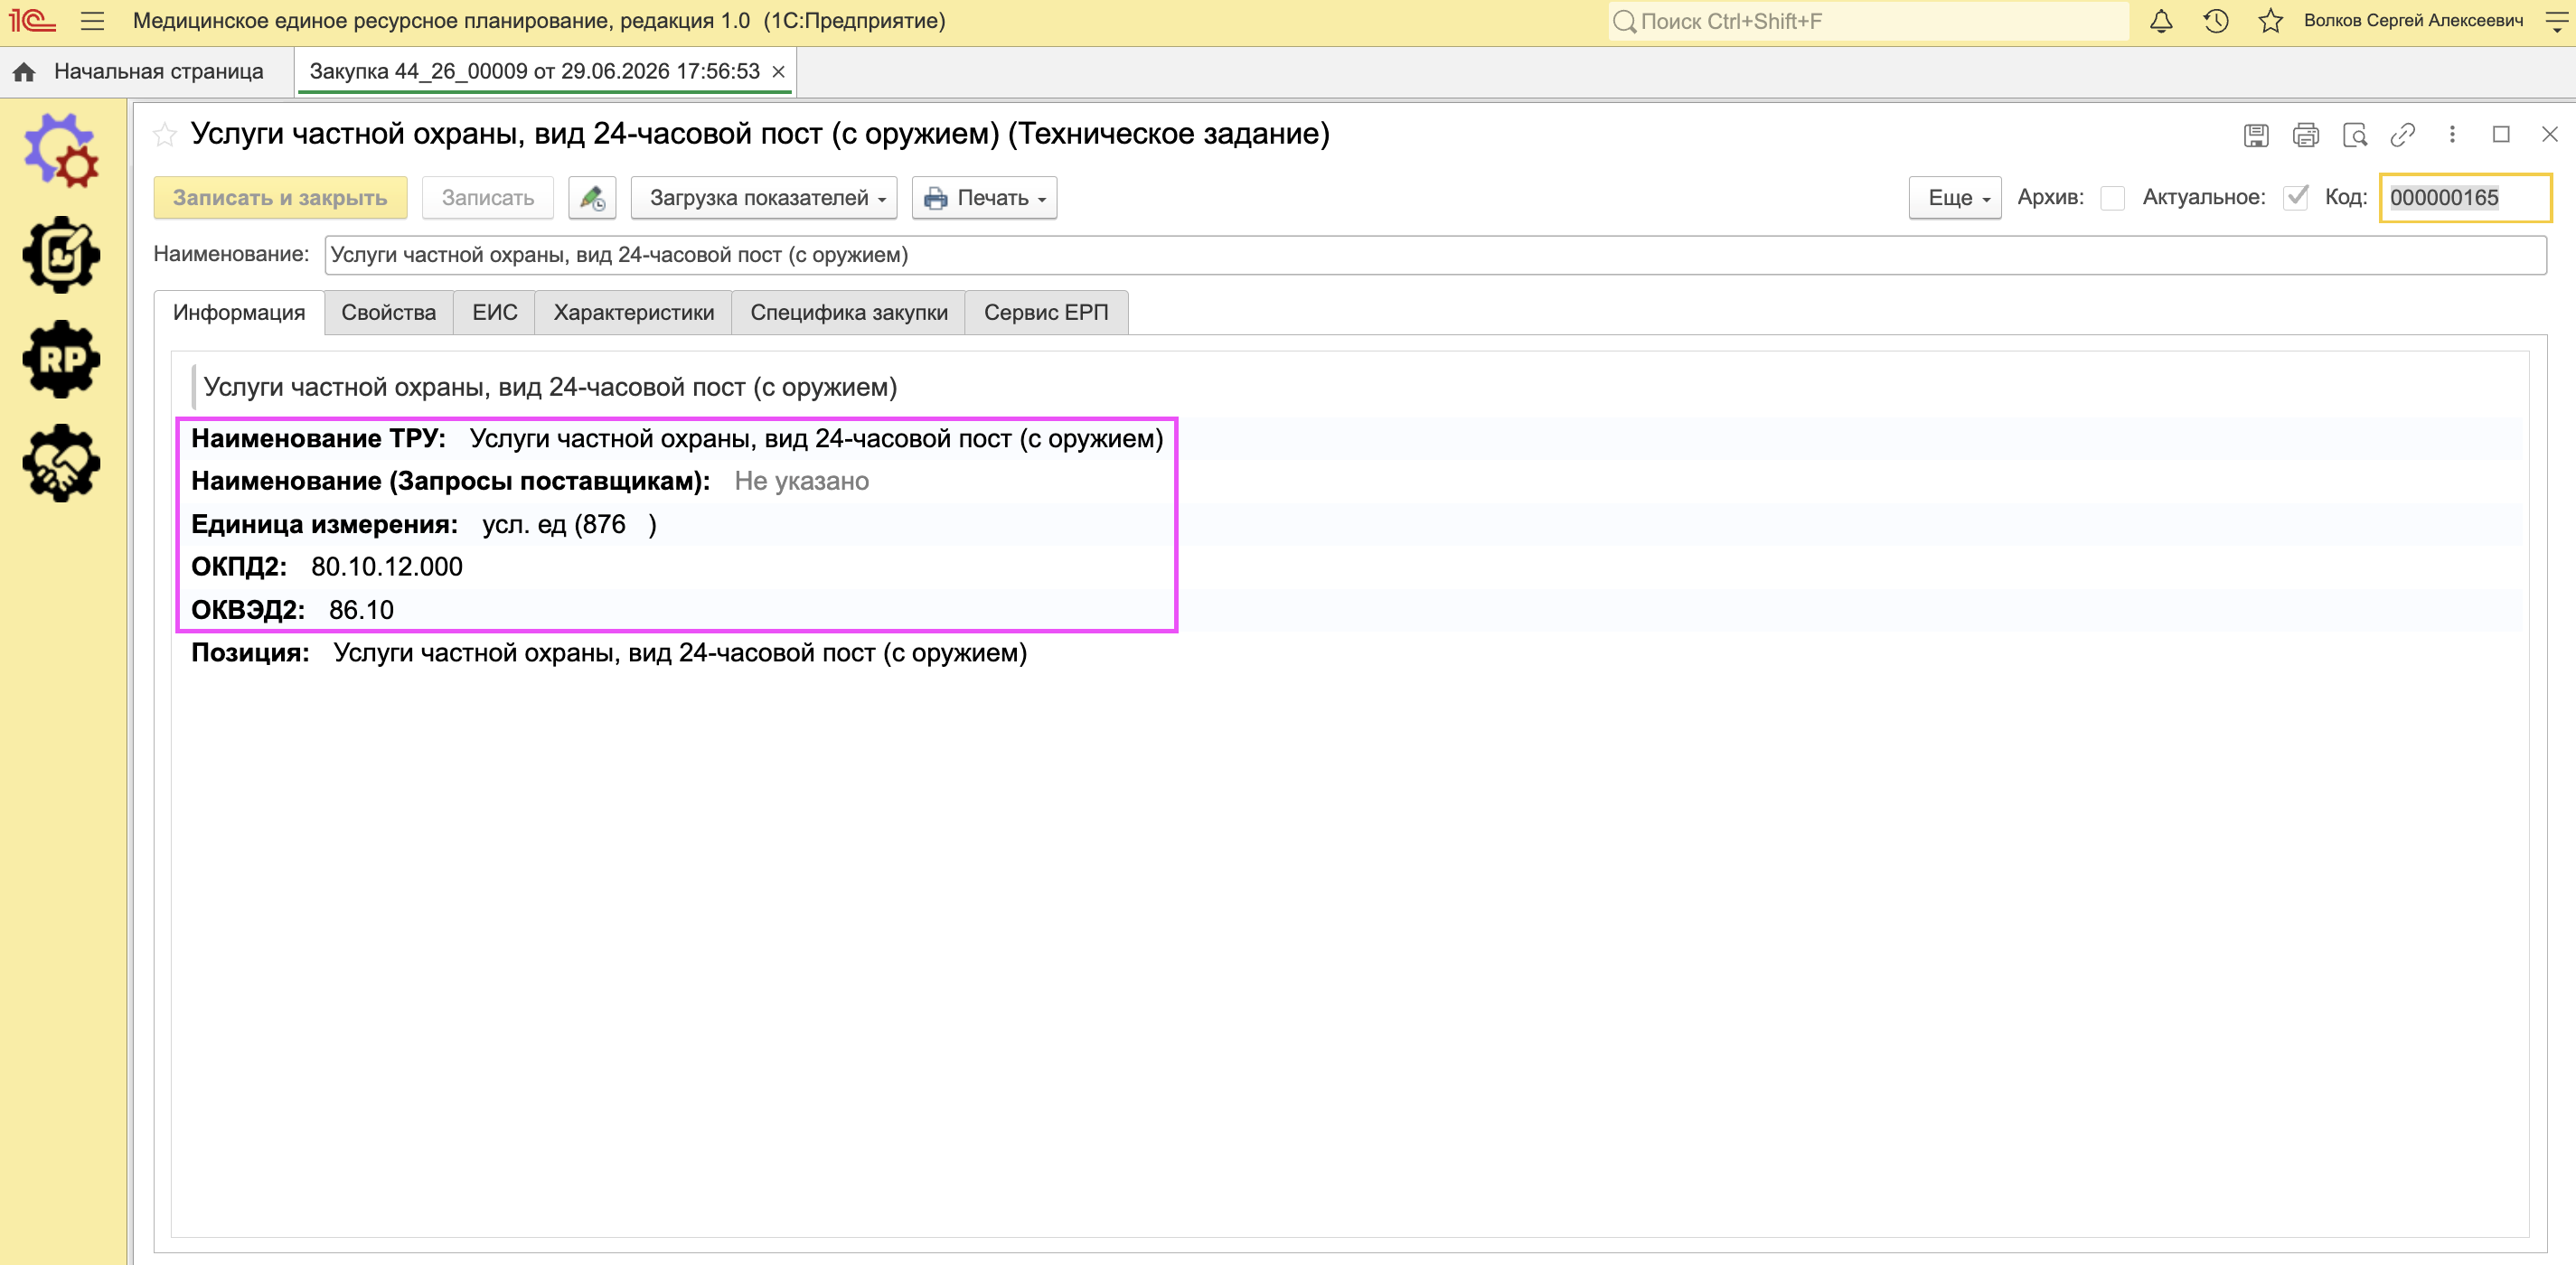Image resolution: width=2576 pixels, height=1265 pixels.
Task: Click Записать и закрыть button
Action: tap(280, 198)
